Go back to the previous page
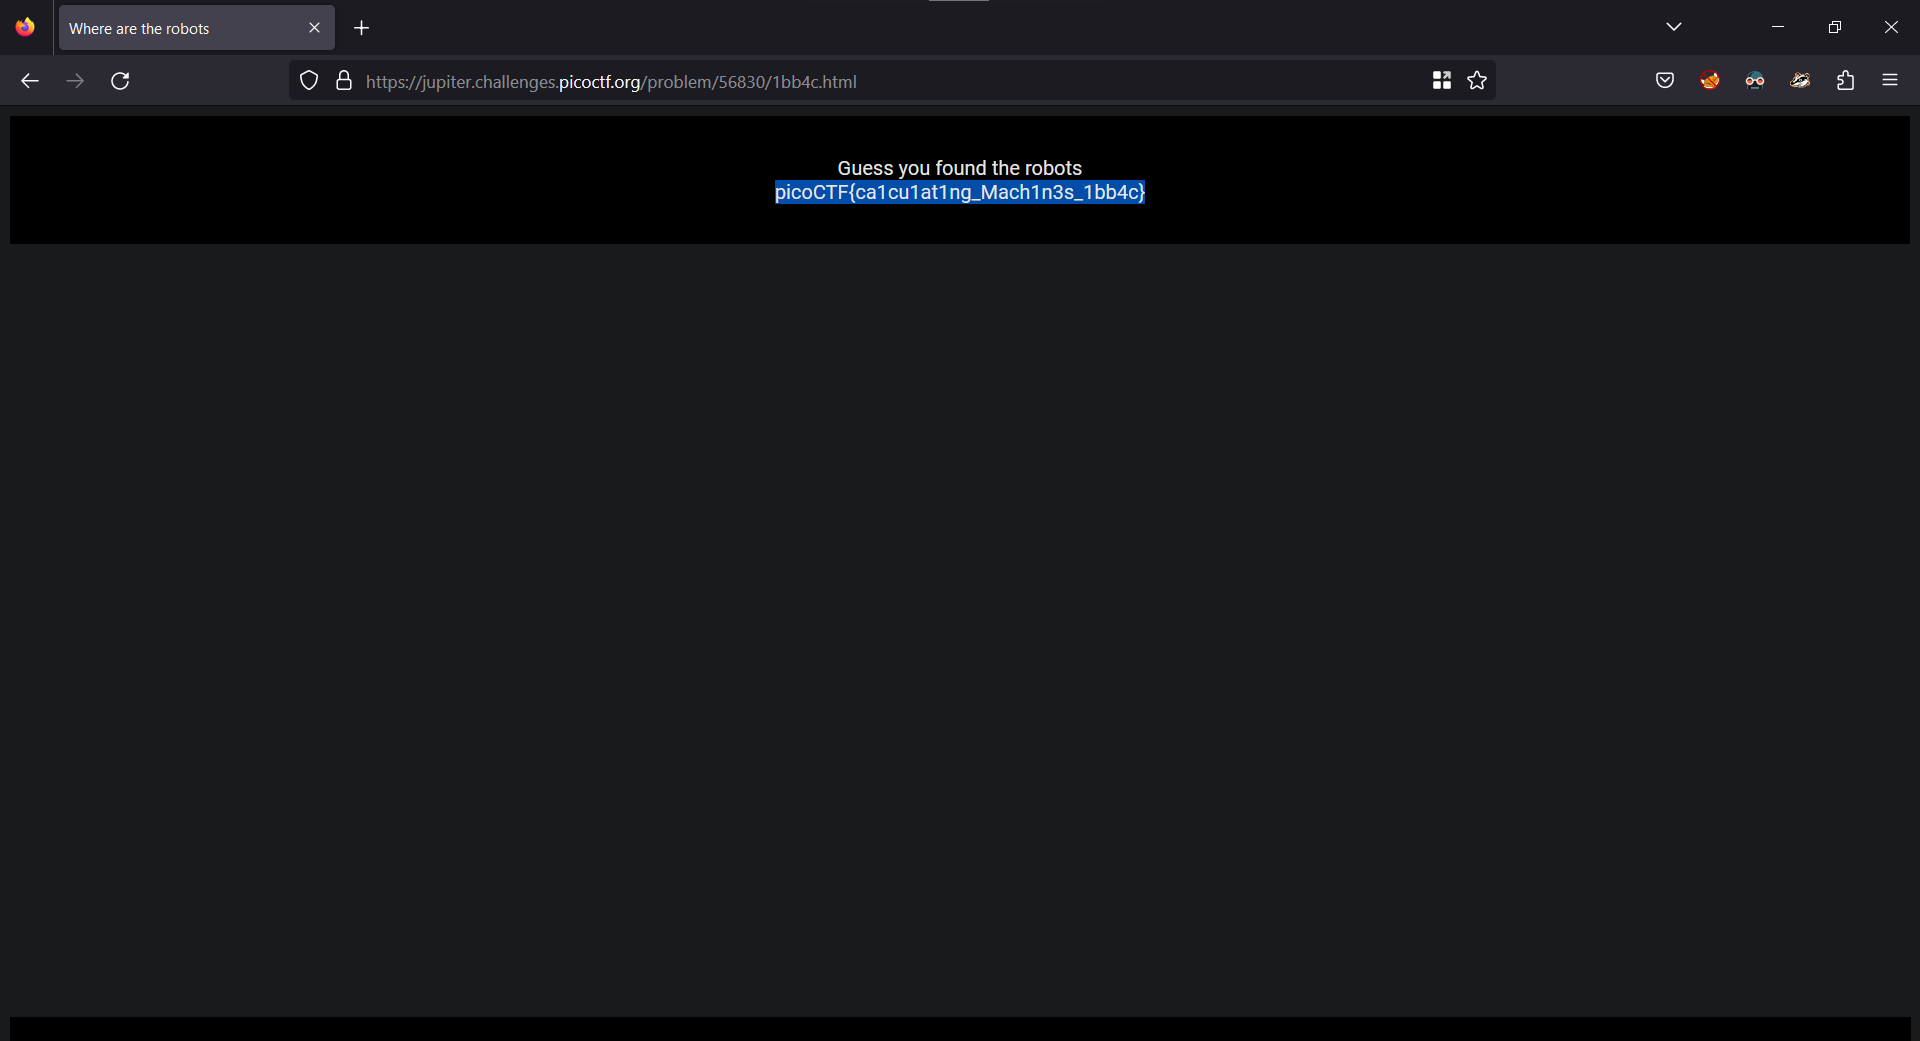This screenshot has width=1920, height=1041. coord(30,81)
